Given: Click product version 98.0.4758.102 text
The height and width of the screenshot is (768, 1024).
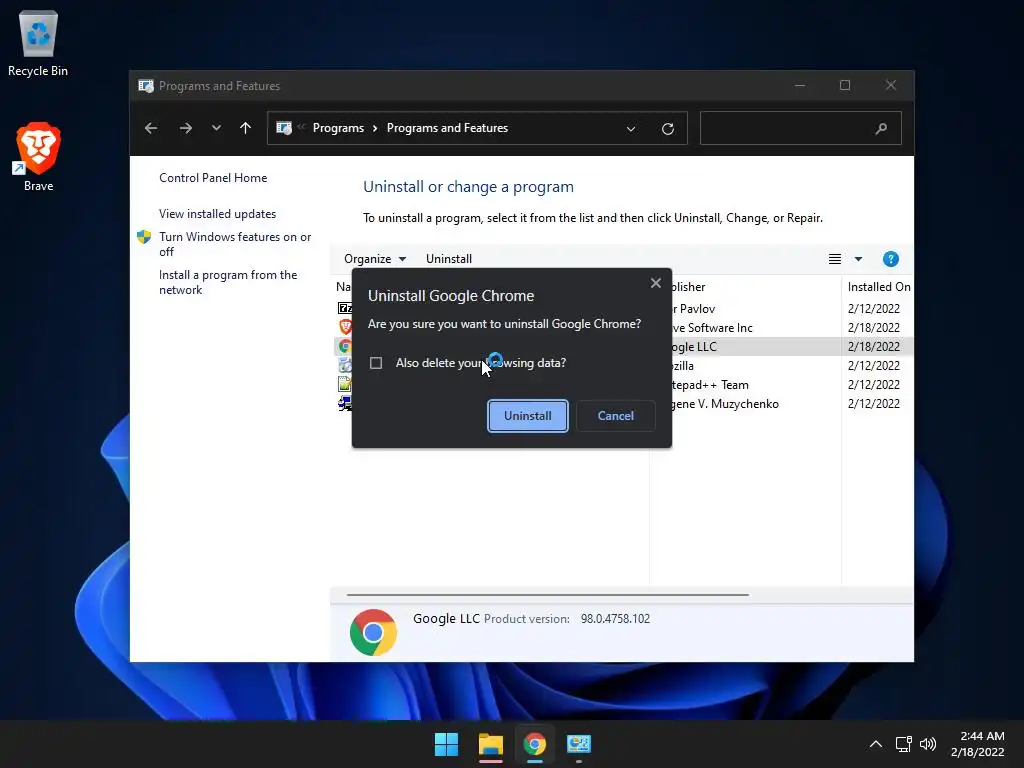Looking at the screenshot, I should (x=615, y=618).
